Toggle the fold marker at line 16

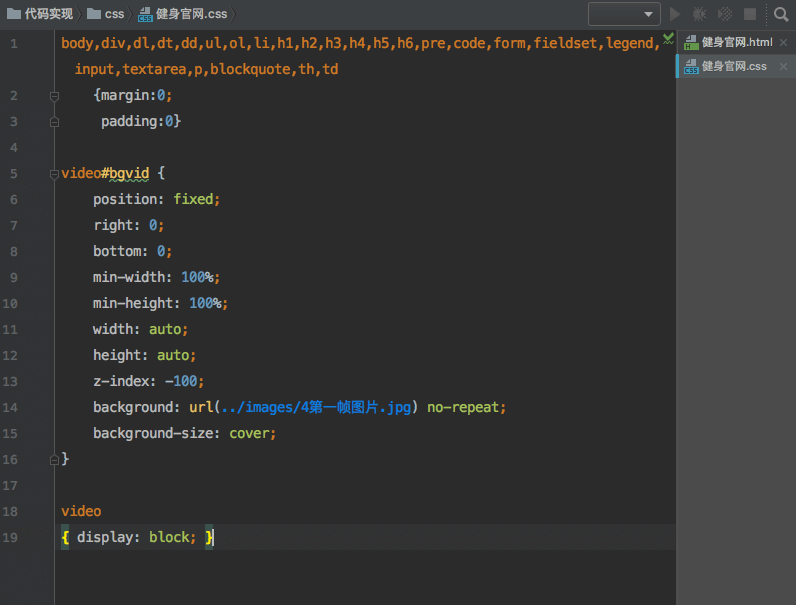click(55, 460)
